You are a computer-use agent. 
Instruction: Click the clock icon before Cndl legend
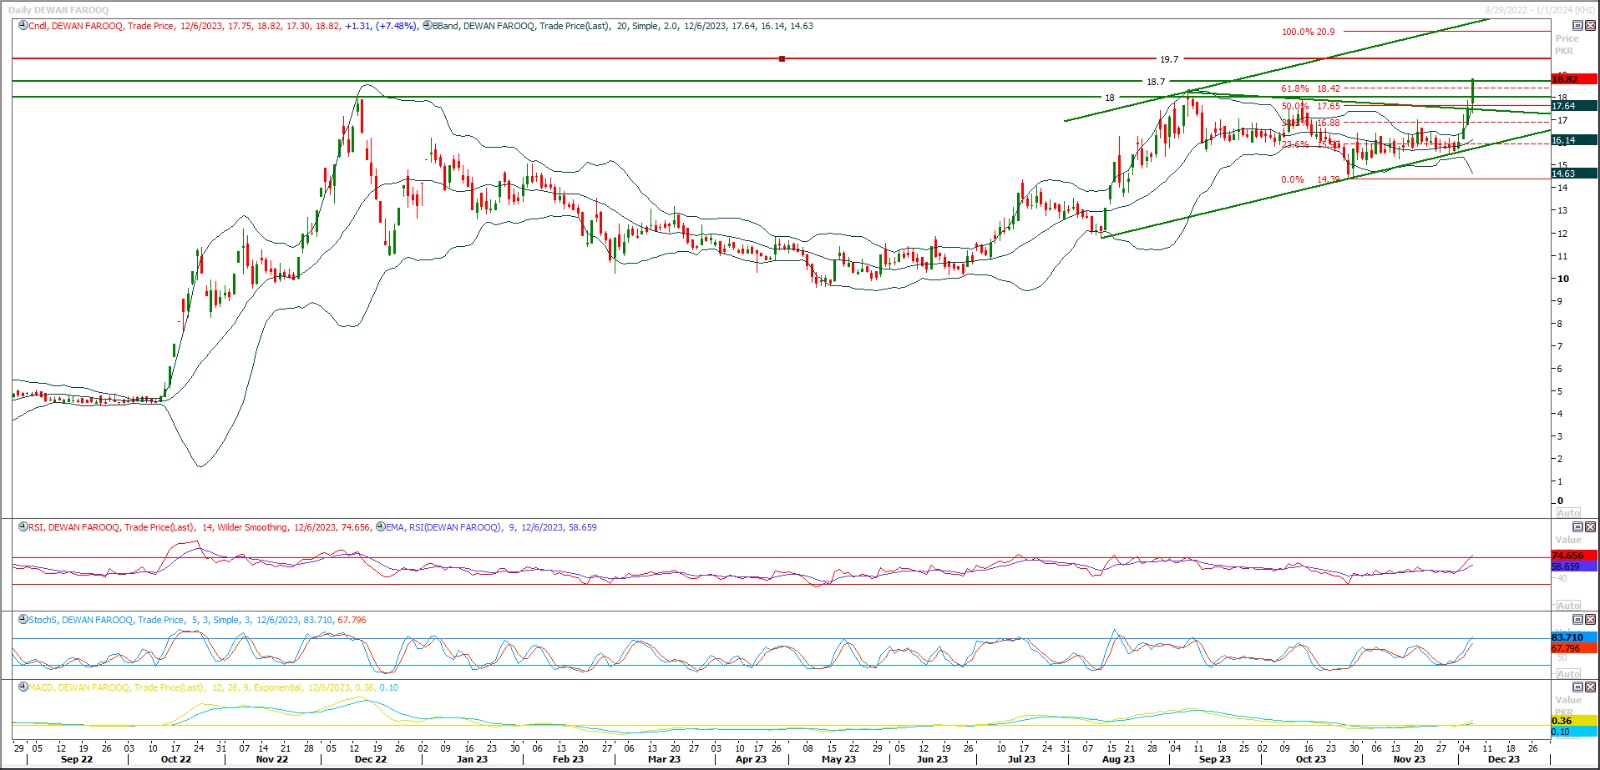point(23,26)
